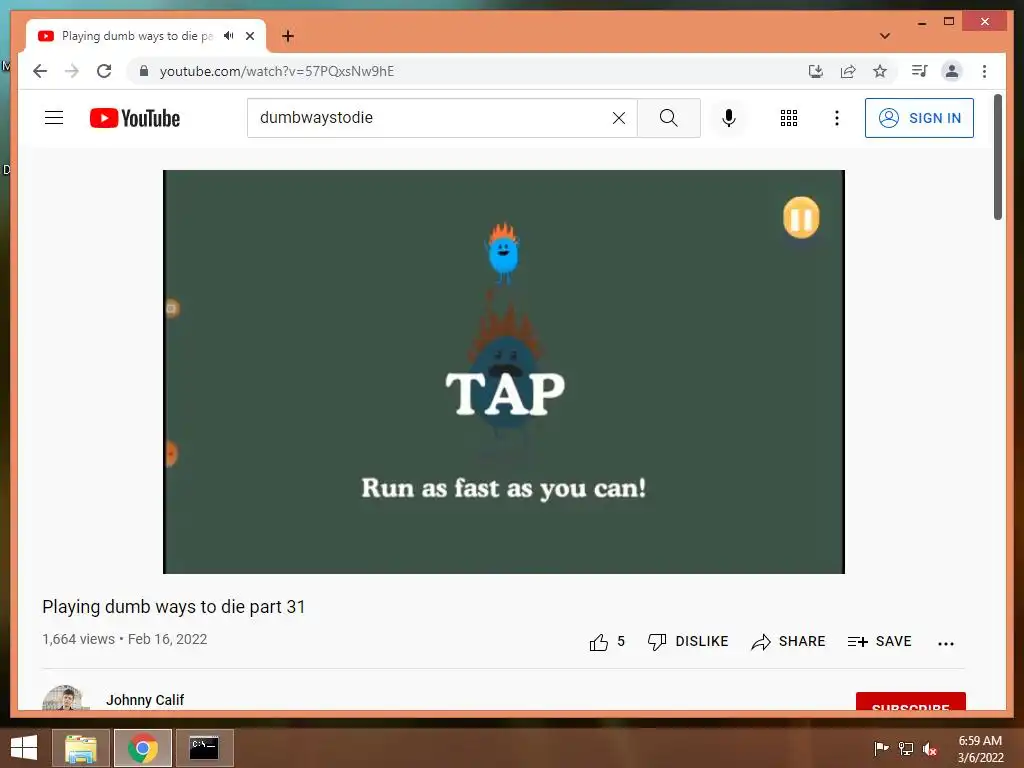Image resolution: width=1024 pixels, height=768 pixels.
Task: Click Chrome icon in taskbar
Action: click(x=142, y=748)
